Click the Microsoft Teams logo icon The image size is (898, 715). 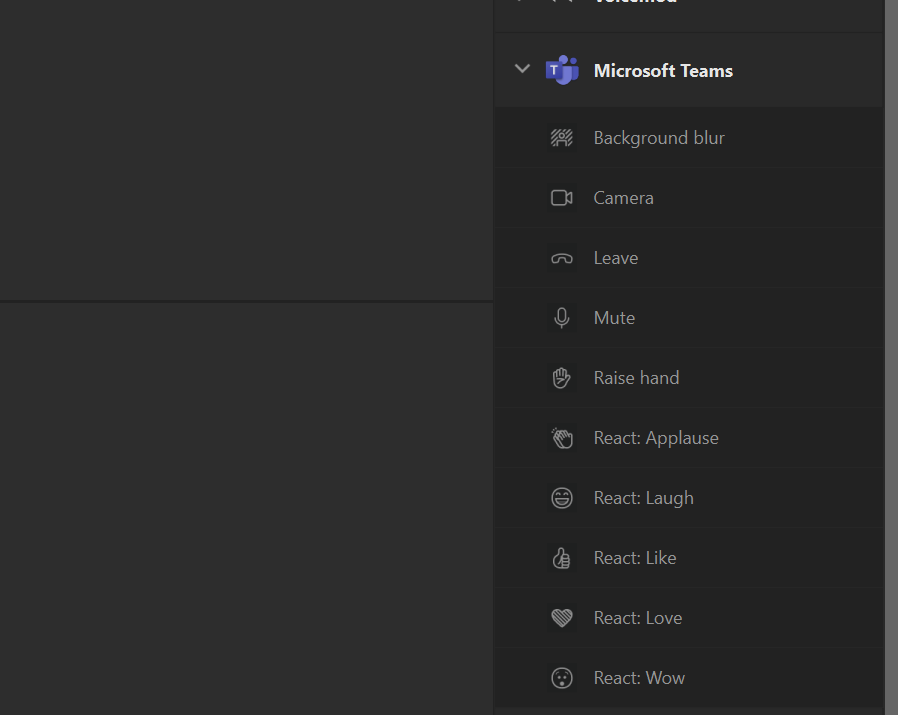(x=562, y=70)
